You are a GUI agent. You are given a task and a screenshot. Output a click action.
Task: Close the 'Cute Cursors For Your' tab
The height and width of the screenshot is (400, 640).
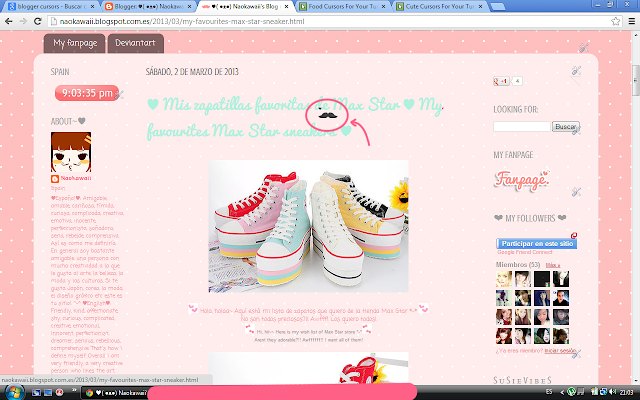(480, 7)
